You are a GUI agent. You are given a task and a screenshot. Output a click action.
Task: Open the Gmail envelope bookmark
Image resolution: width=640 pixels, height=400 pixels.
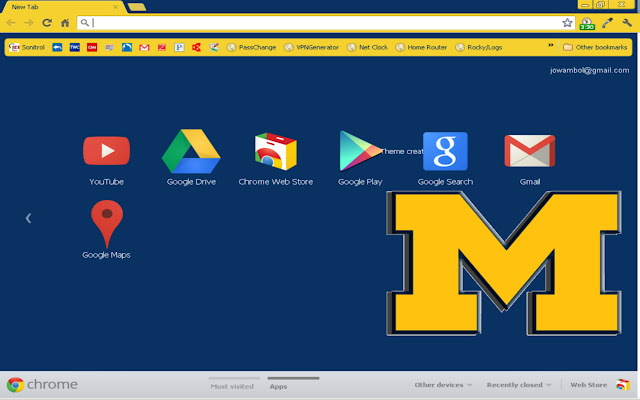pos(144,47)
